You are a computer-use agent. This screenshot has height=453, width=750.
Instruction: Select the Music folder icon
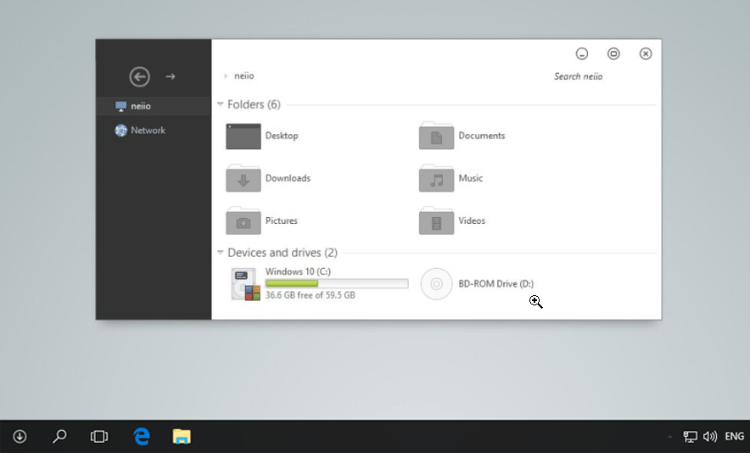[436, 178]
